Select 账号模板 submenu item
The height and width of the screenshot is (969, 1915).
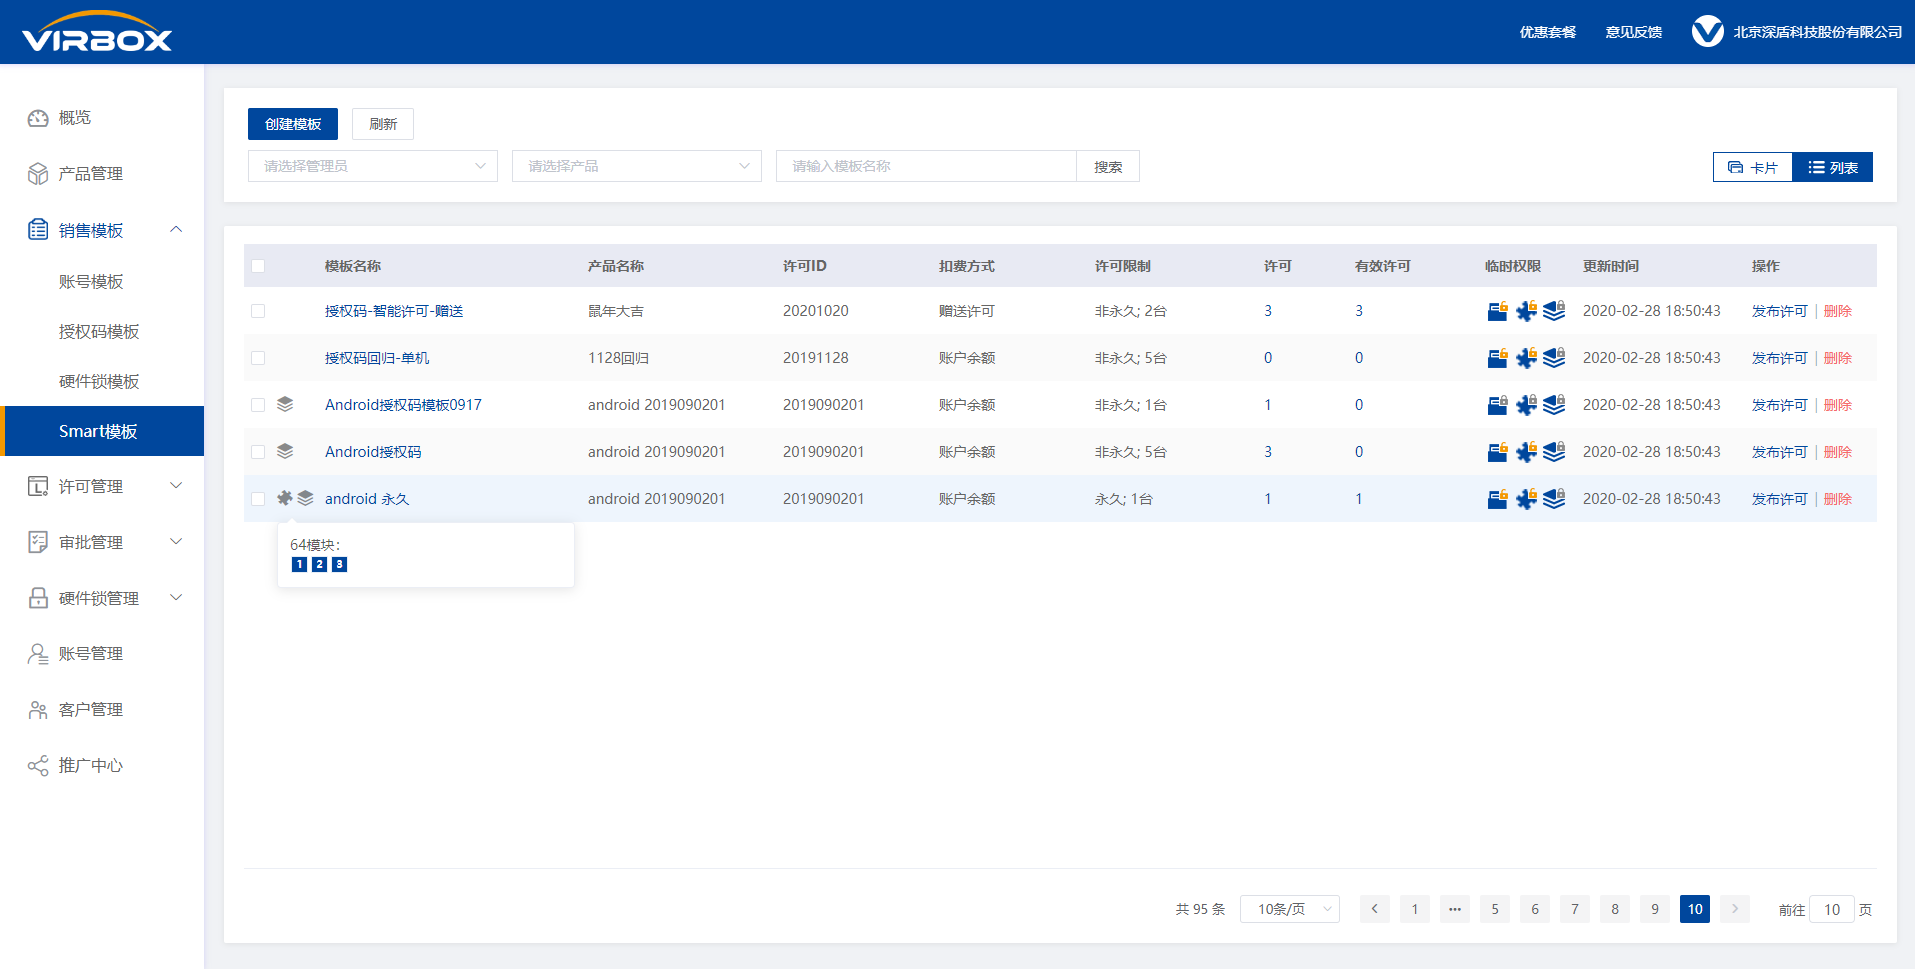(91, 282)
